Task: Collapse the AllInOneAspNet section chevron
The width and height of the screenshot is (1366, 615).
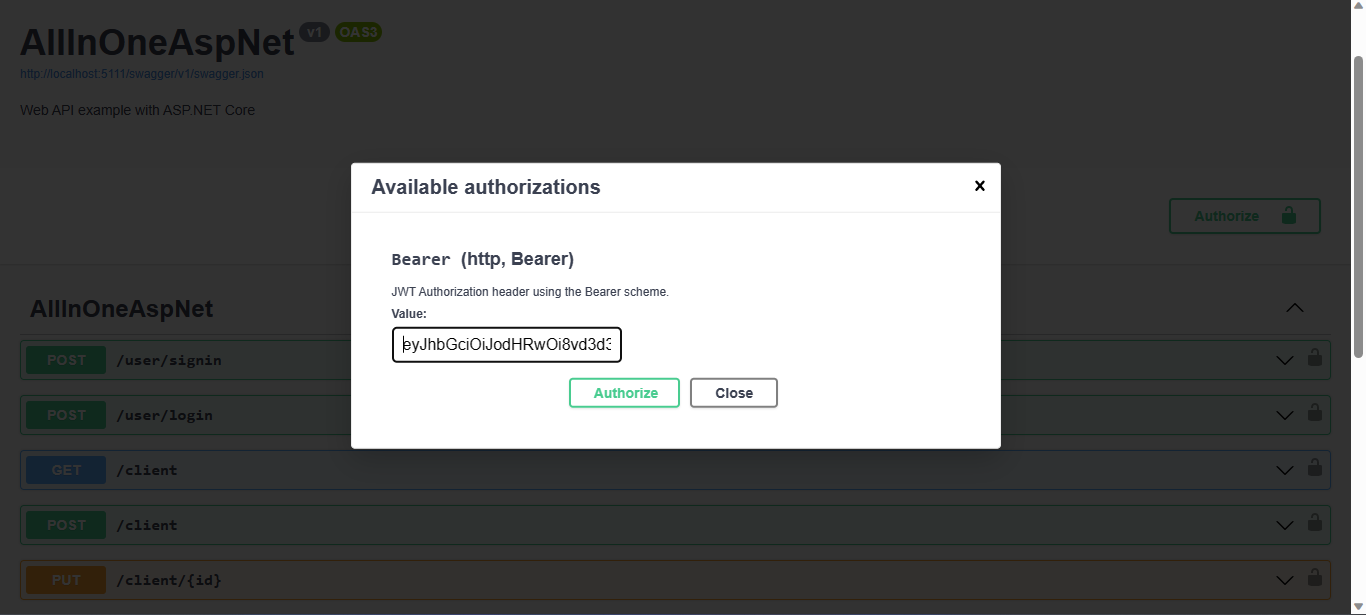Action: tap(1295, 308)
